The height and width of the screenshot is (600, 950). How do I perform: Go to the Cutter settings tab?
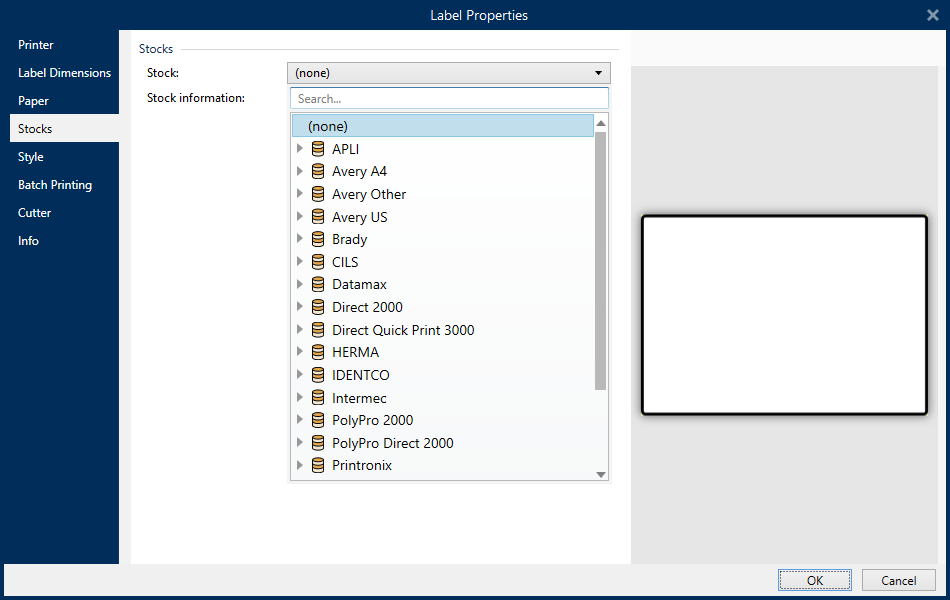pyautogui.click(x=34, y=213)
